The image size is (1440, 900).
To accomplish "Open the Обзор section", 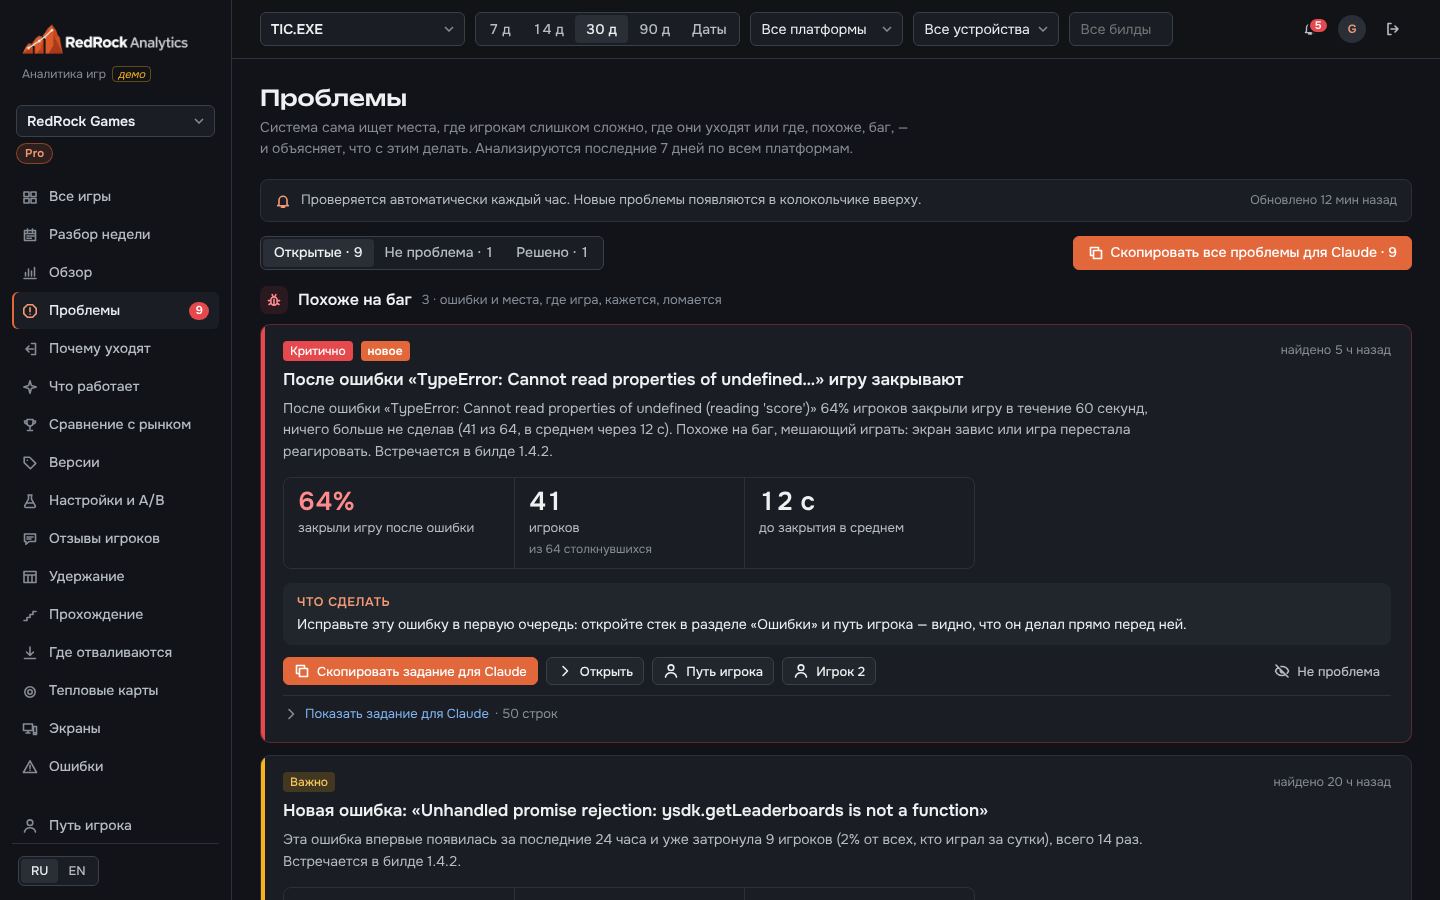I will (x=115, y=273).
